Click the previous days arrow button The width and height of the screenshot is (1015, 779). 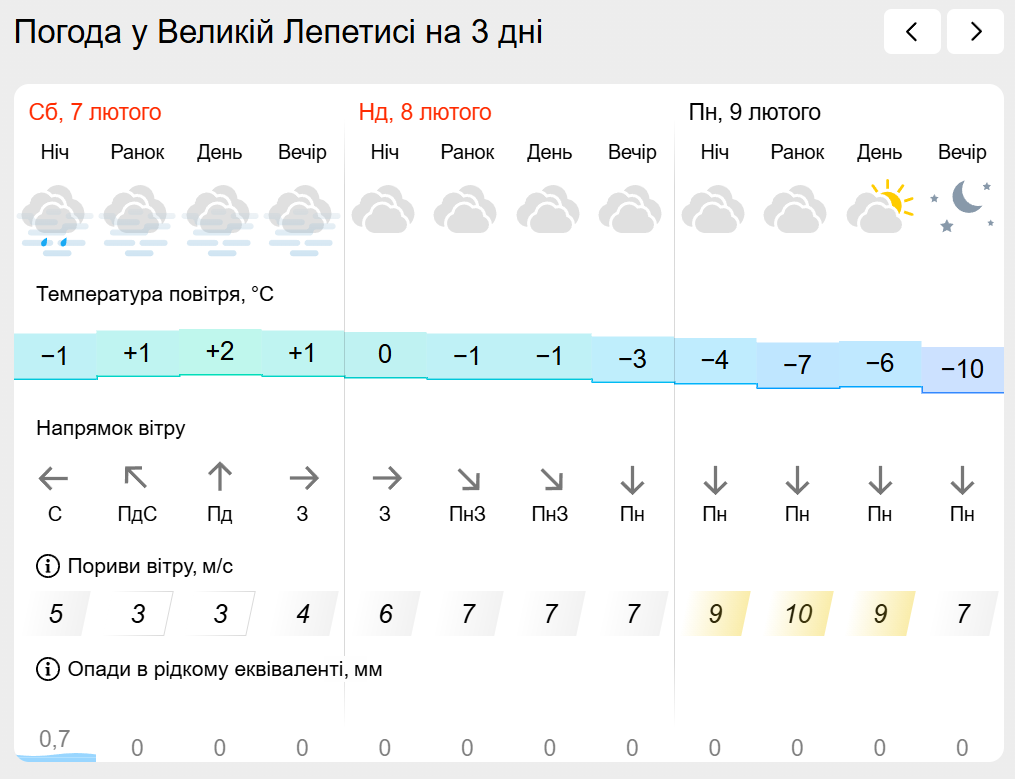pyautogui.click(x=912, y=32)
